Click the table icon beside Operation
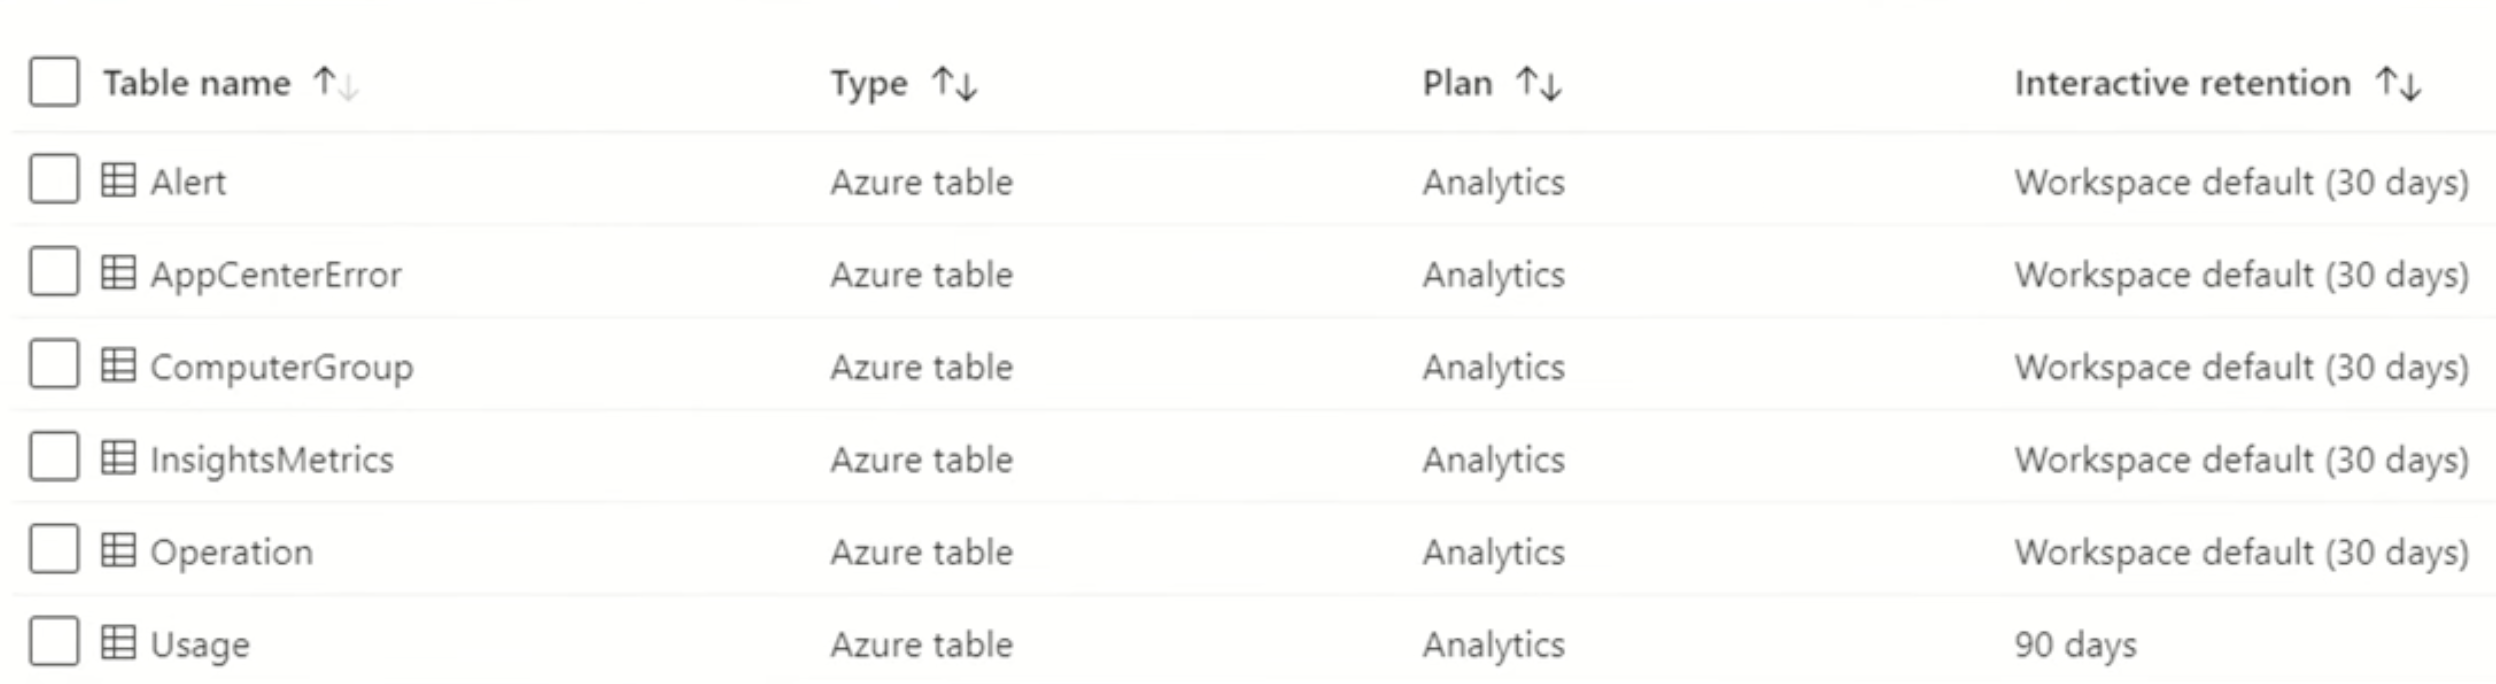This screenshot has width=2496, height=684. 118,551
